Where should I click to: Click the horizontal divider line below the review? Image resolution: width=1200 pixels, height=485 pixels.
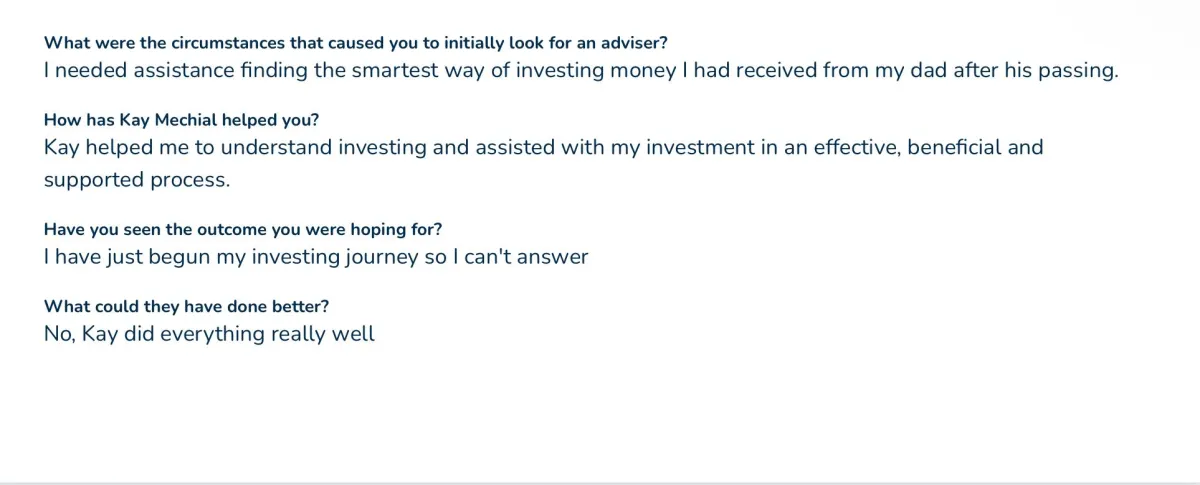pos(600,483)
